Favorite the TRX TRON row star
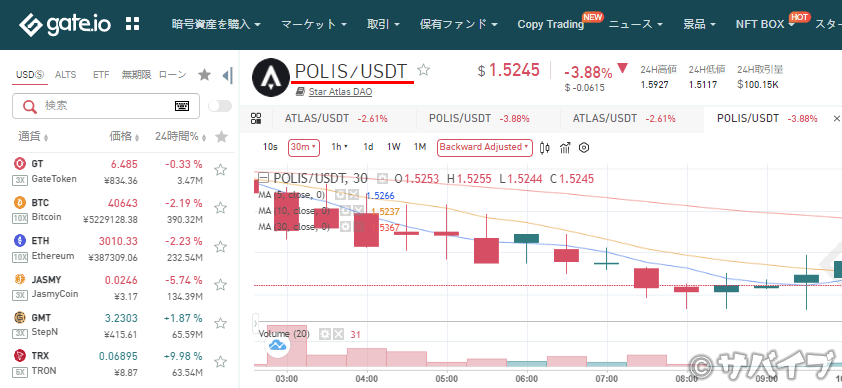842x388 pixels. [220, 362]
